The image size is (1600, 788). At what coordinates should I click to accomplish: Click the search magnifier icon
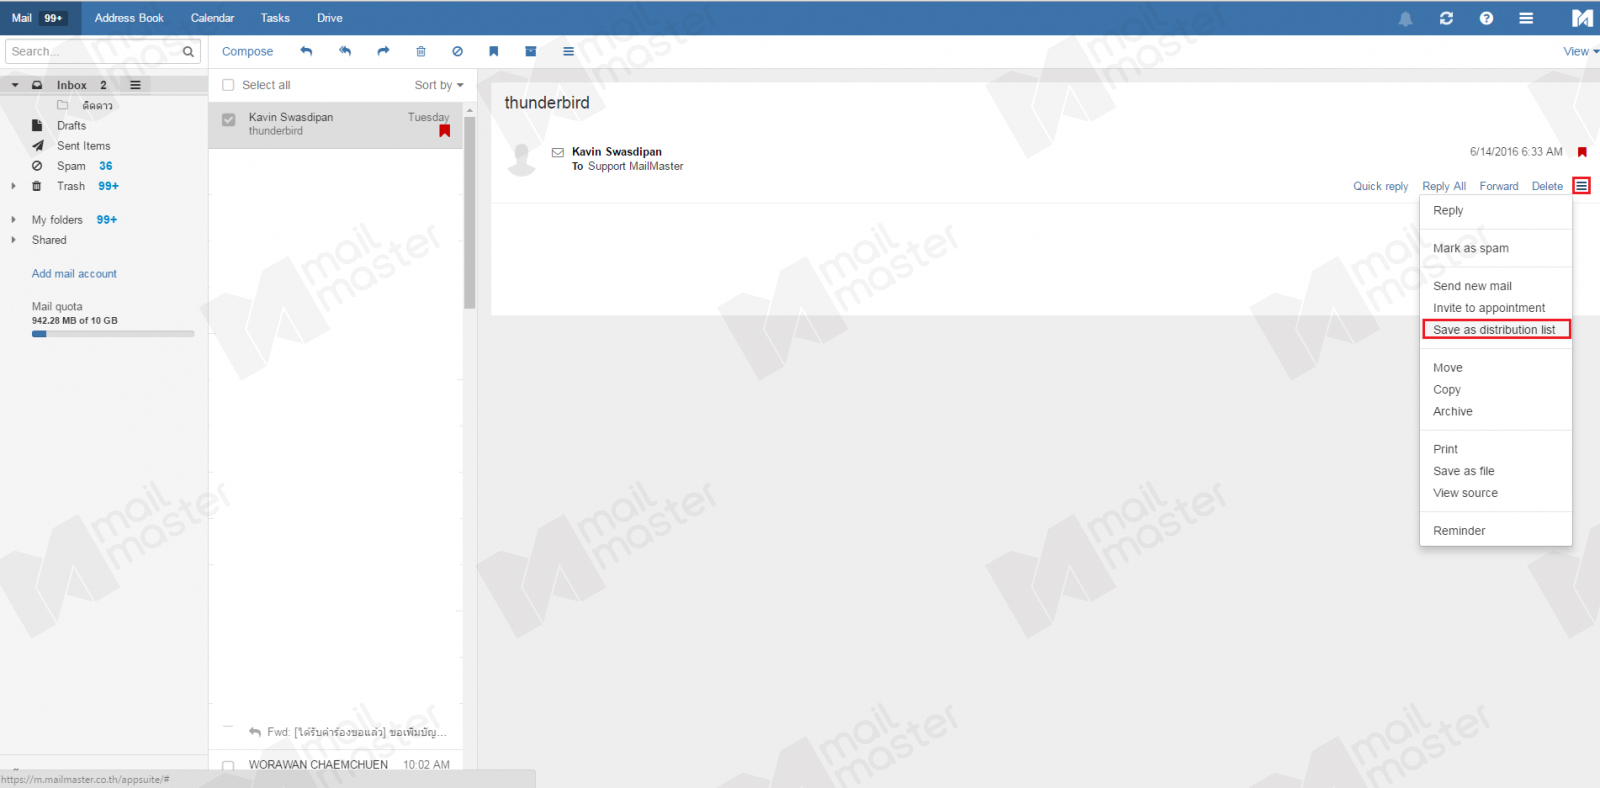pos(188,51)
